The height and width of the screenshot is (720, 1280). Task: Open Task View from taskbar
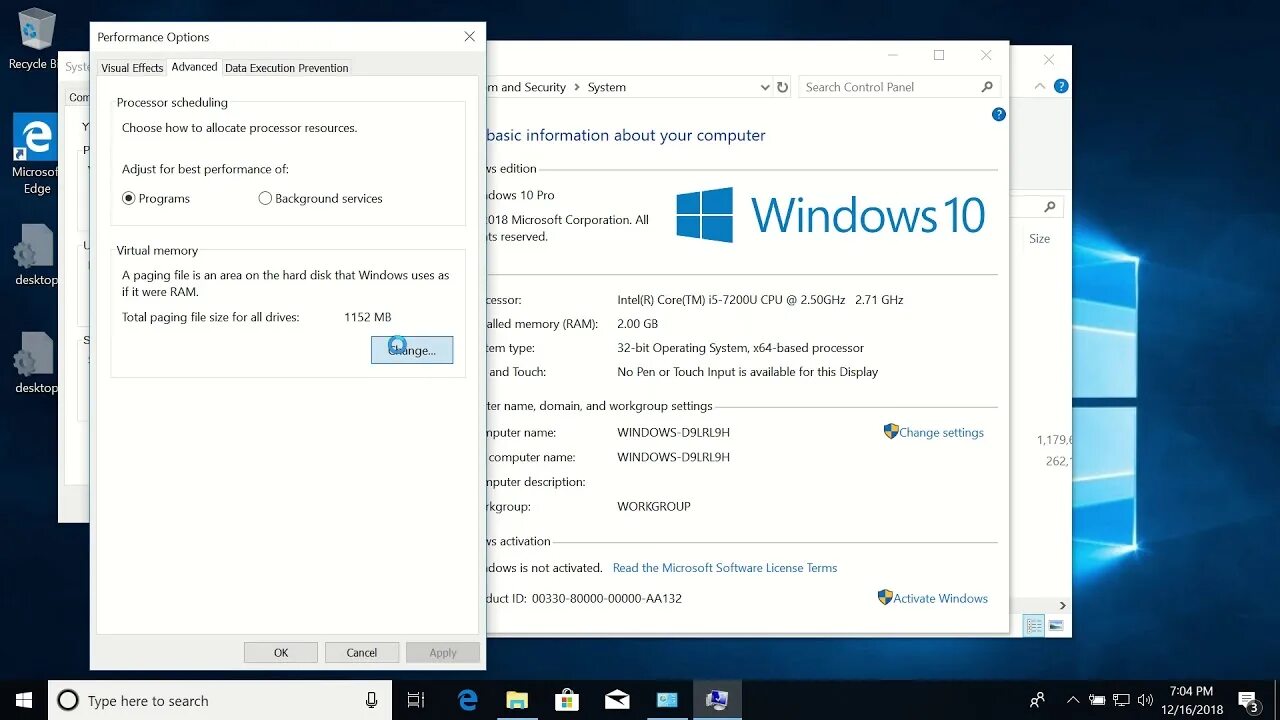[x=416, y=700]
